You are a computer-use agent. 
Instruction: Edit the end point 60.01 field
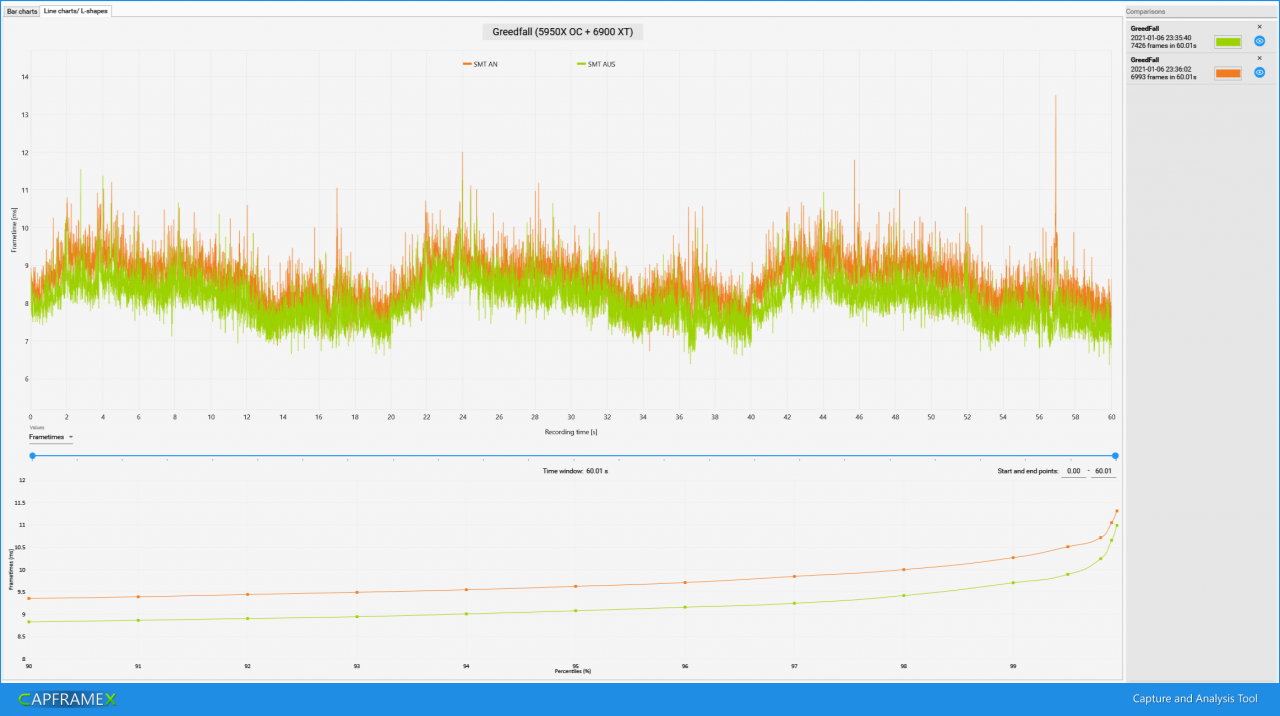pos(1103,471)
